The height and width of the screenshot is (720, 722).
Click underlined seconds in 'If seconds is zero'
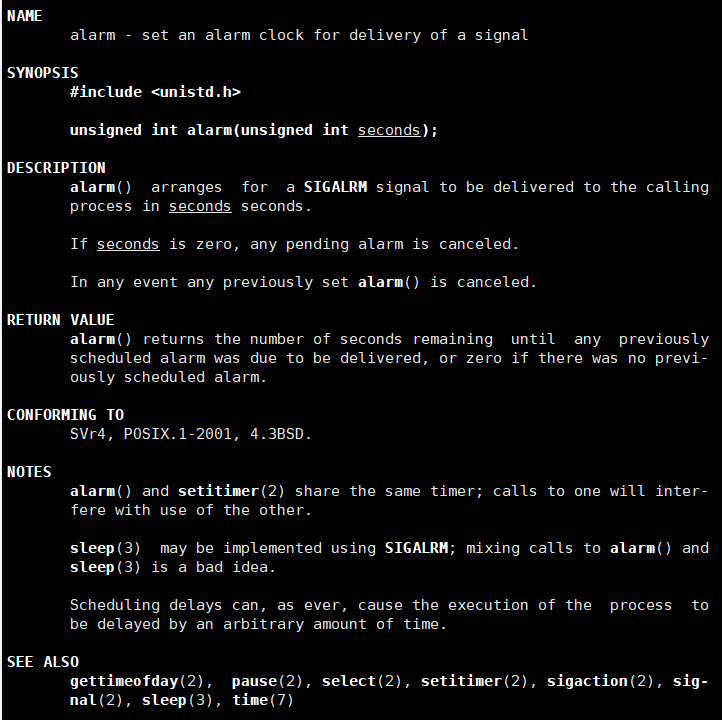tap(128, 244)
